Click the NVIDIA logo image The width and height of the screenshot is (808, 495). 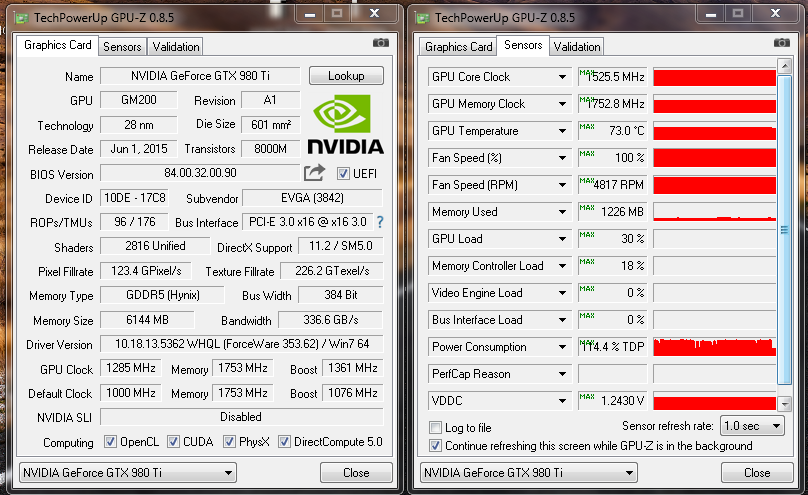(x=347, y=125)
